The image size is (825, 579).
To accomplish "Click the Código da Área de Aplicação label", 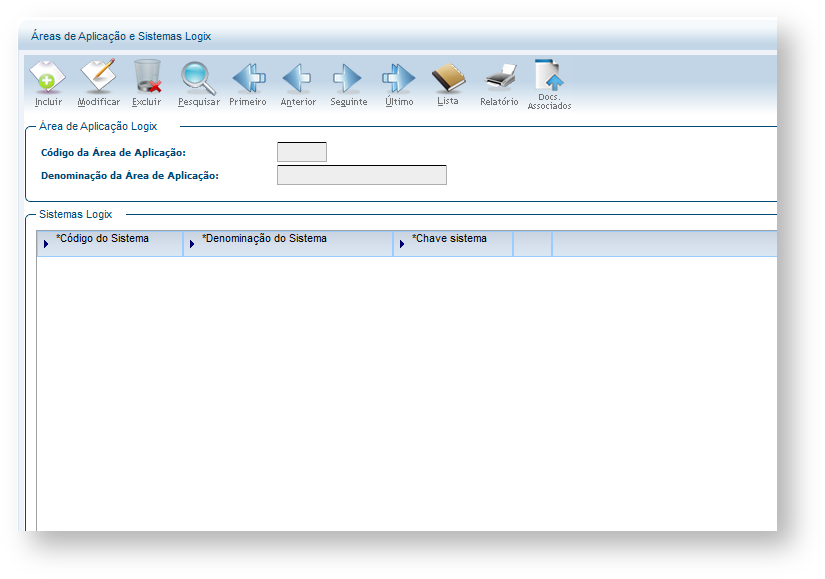I will tap(113, 153).
